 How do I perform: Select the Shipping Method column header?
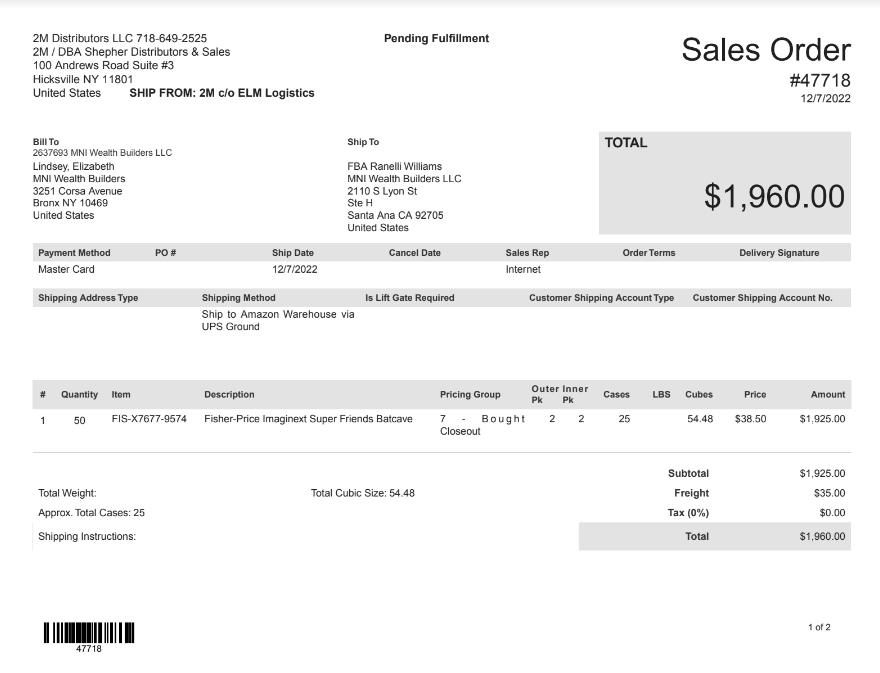[239, 297]
